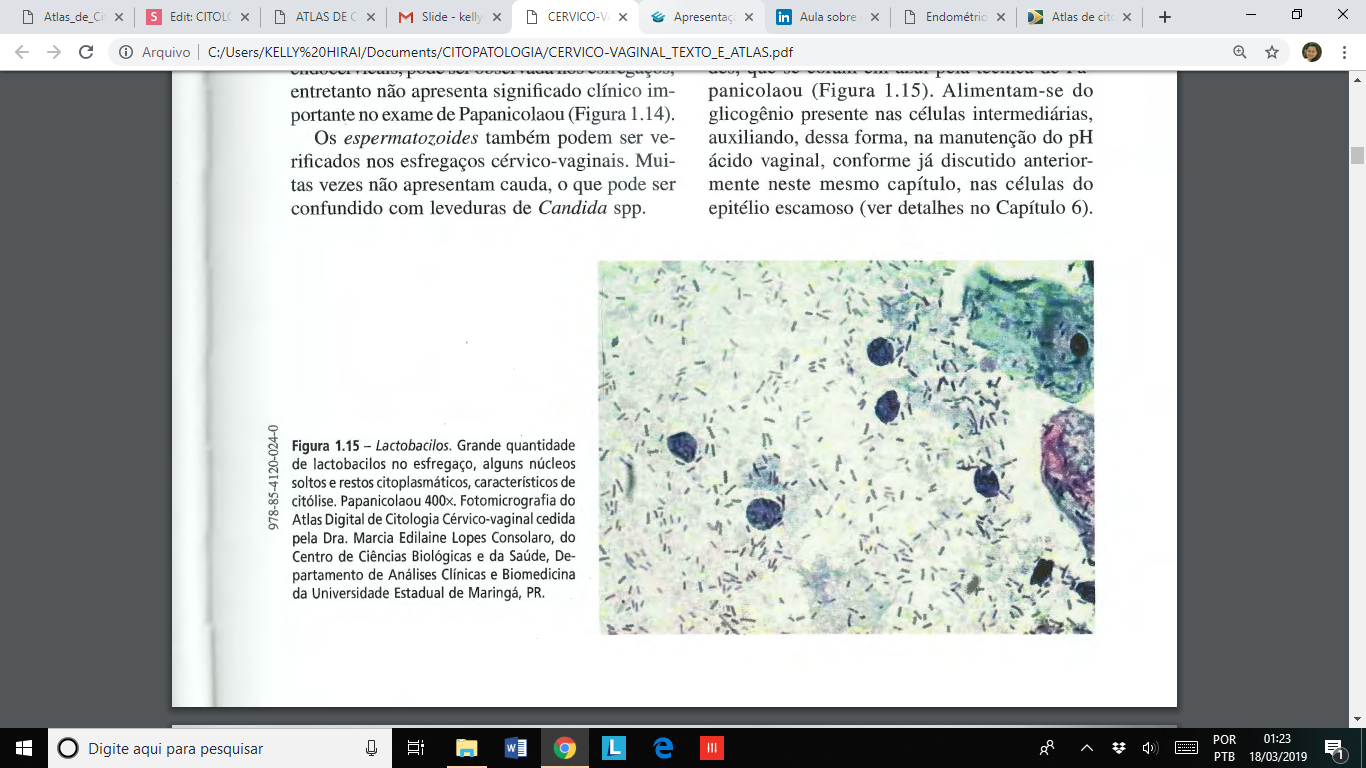
Task: Close the active CERVICO-V tab
Action: [x=622, y=17]
